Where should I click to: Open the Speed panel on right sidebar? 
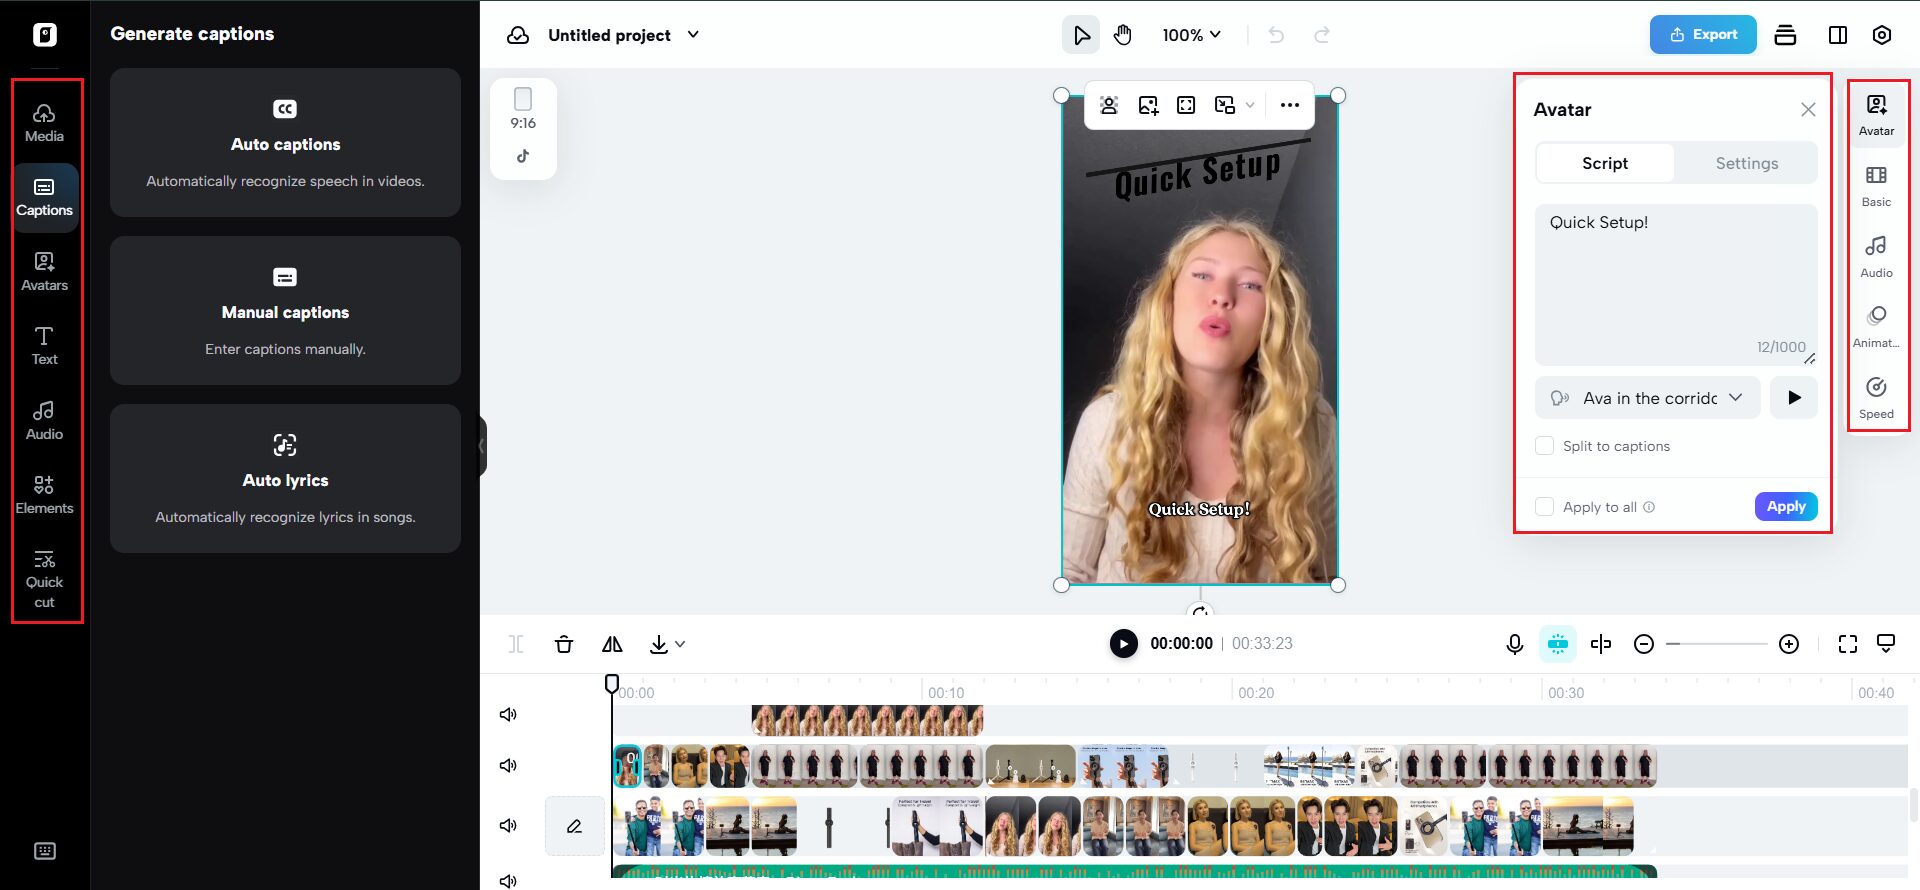[x=1876, y=397]
